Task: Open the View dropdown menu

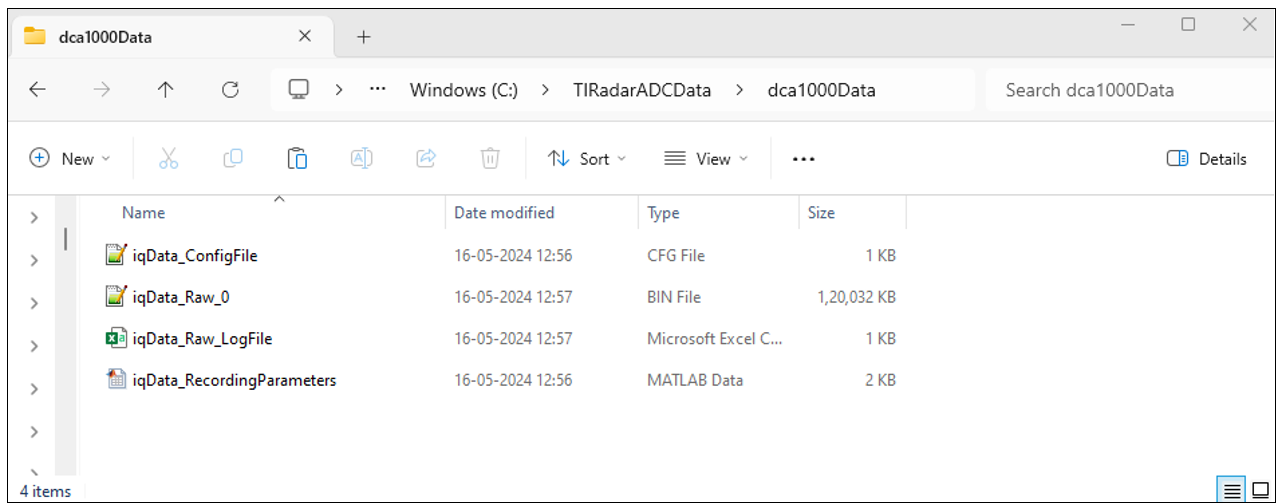Action: pyautogui.click(x=706, y=159)
